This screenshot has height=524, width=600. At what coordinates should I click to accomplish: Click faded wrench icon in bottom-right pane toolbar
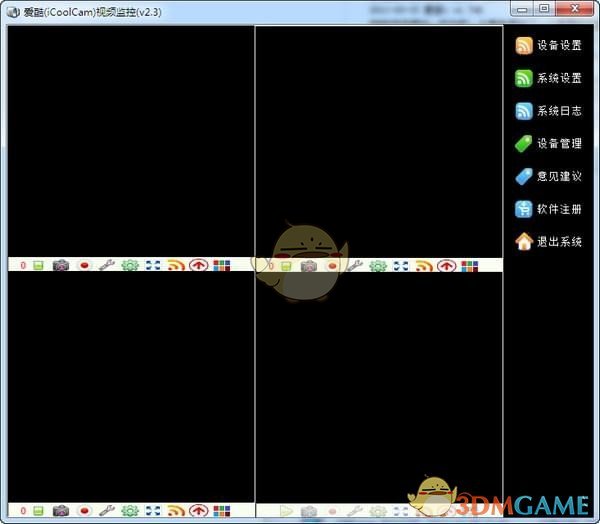355,511
